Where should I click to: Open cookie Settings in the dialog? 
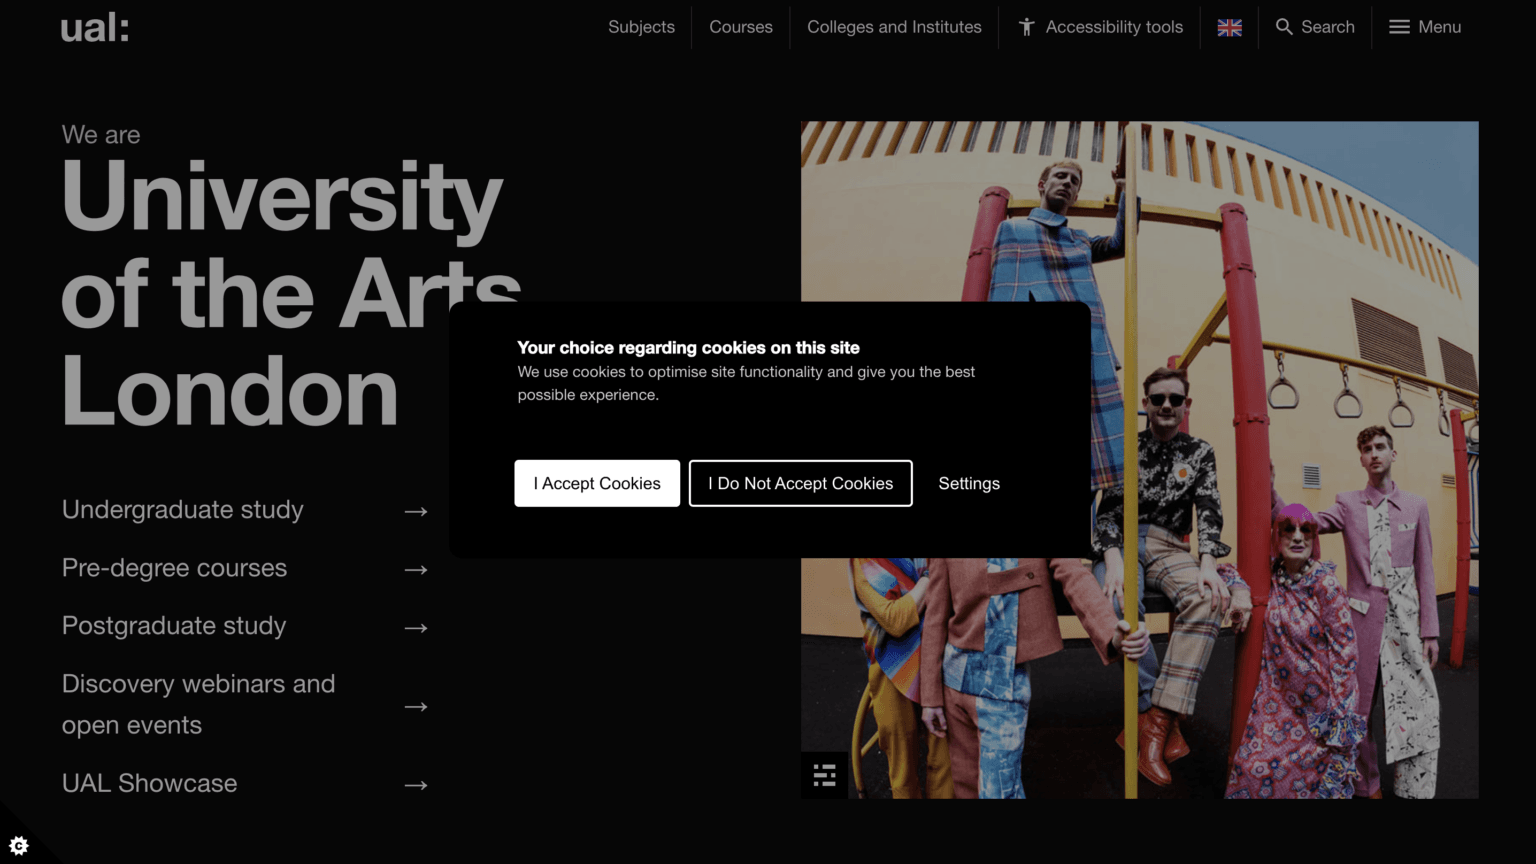pos(969,483)
